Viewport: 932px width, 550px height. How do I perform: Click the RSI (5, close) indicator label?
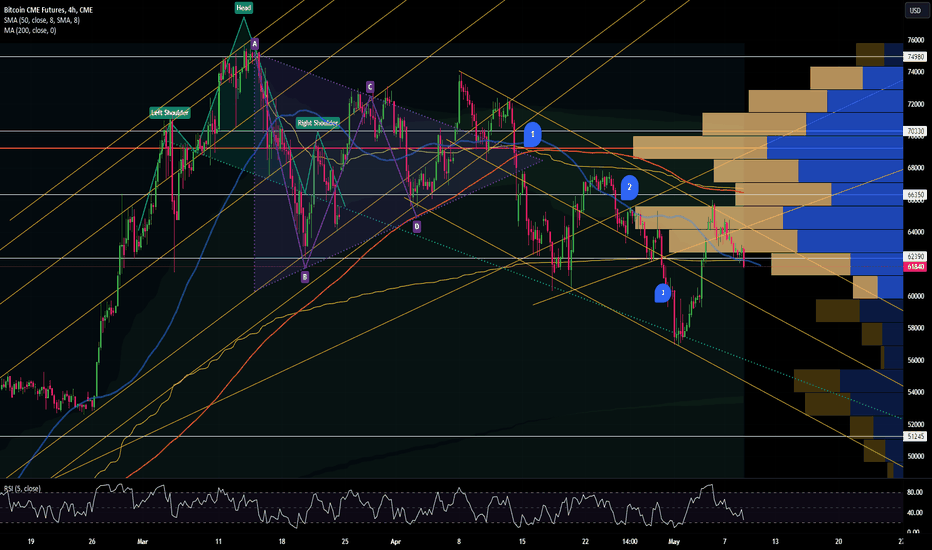point(23,489)
